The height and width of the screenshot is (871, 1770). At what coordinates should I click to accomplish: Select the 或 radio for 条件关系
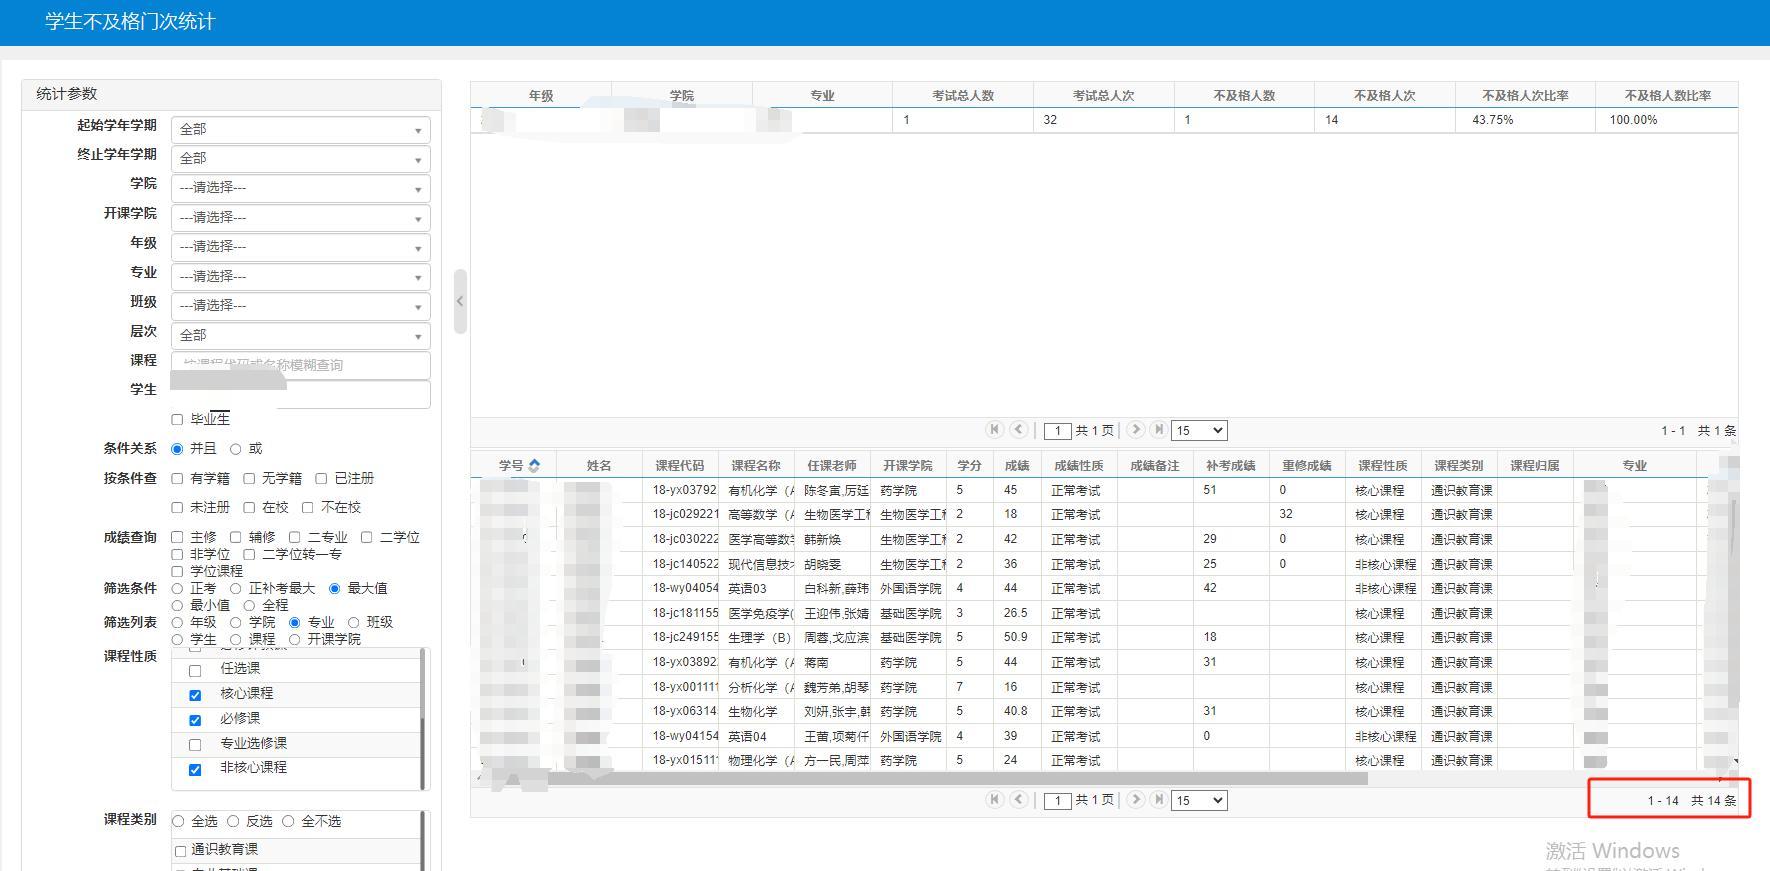pos(236,449)
